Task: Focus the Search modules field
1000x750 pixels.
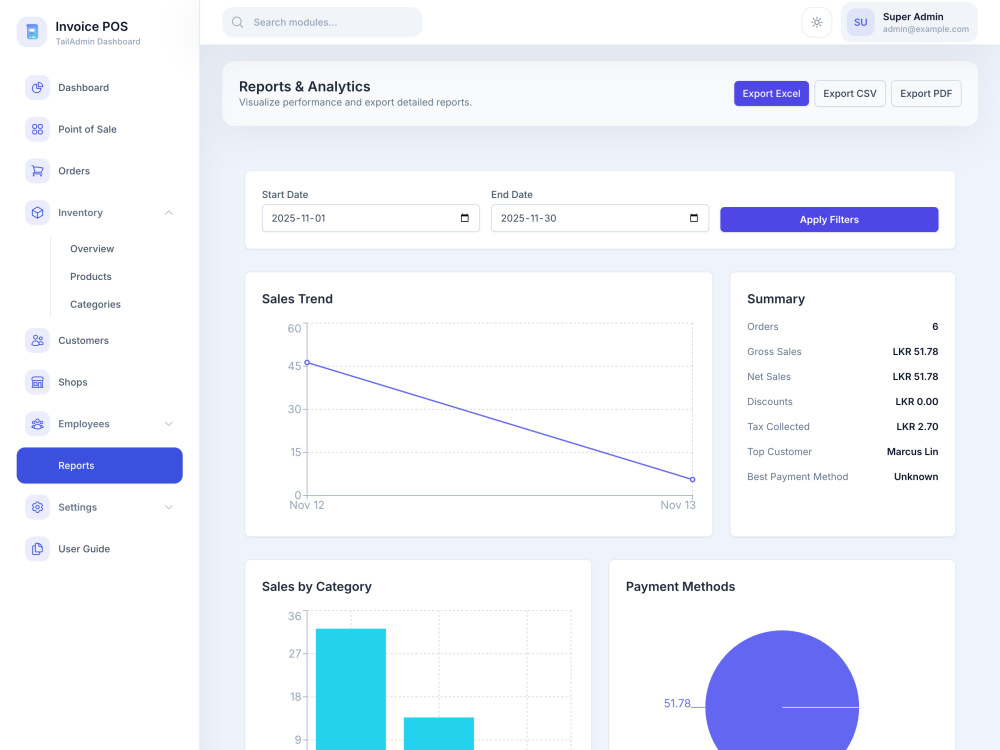Action: coord(322,22)
